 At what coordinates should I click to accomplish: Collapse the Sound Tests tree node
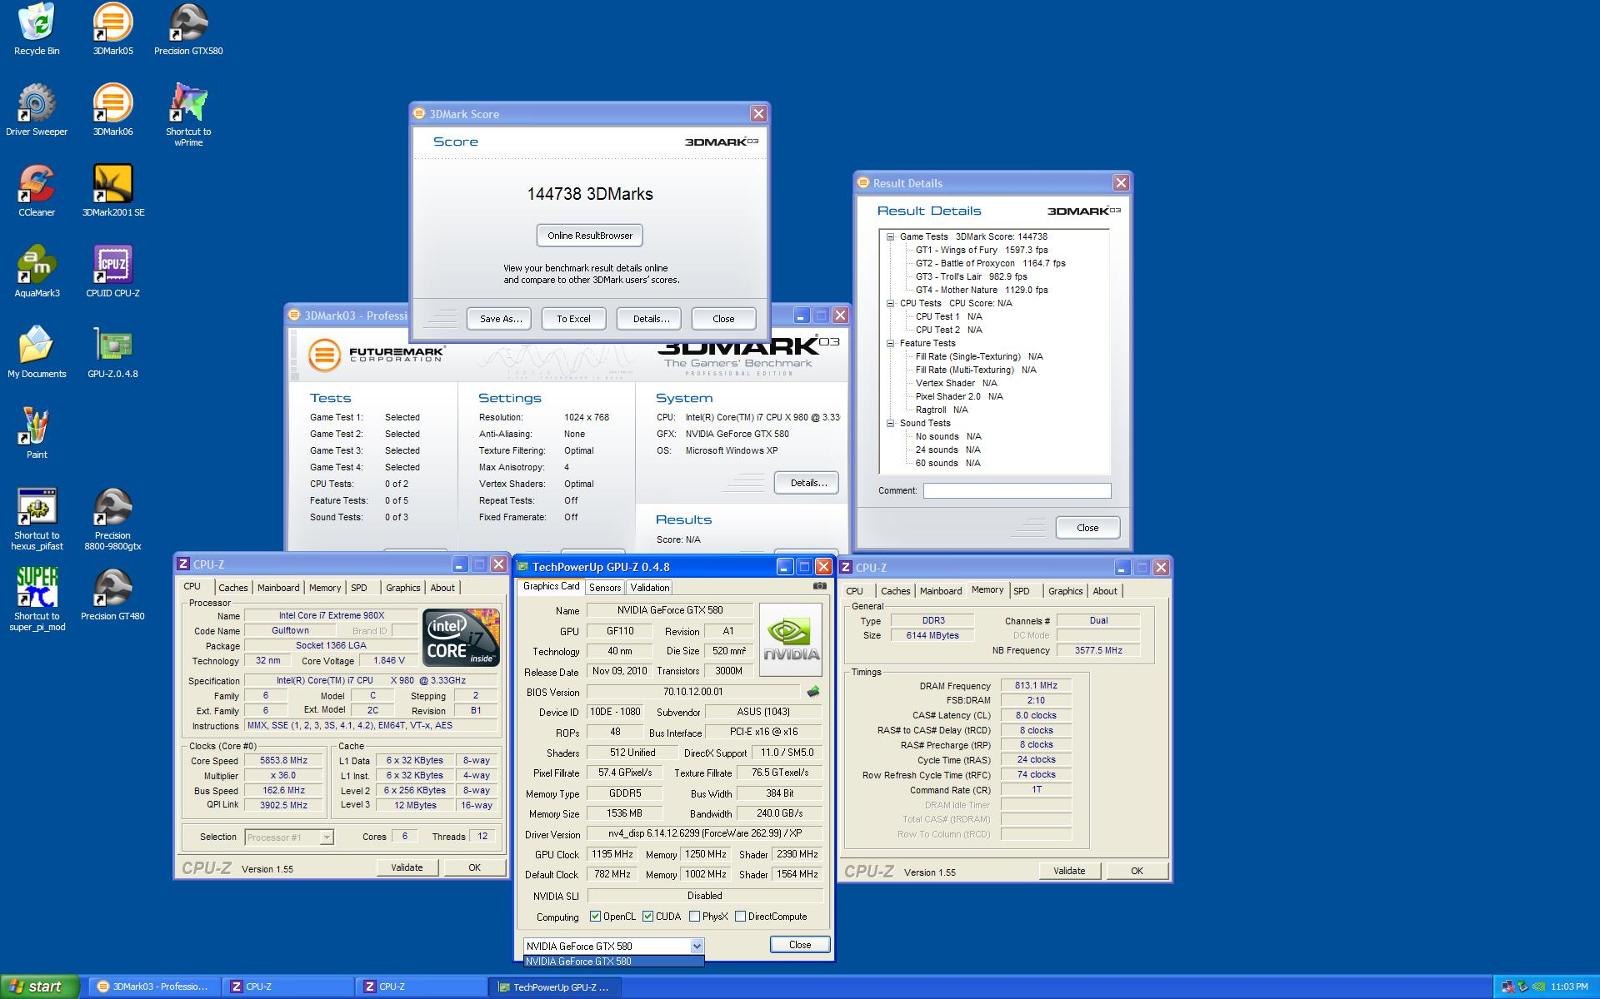coord(890,423)
